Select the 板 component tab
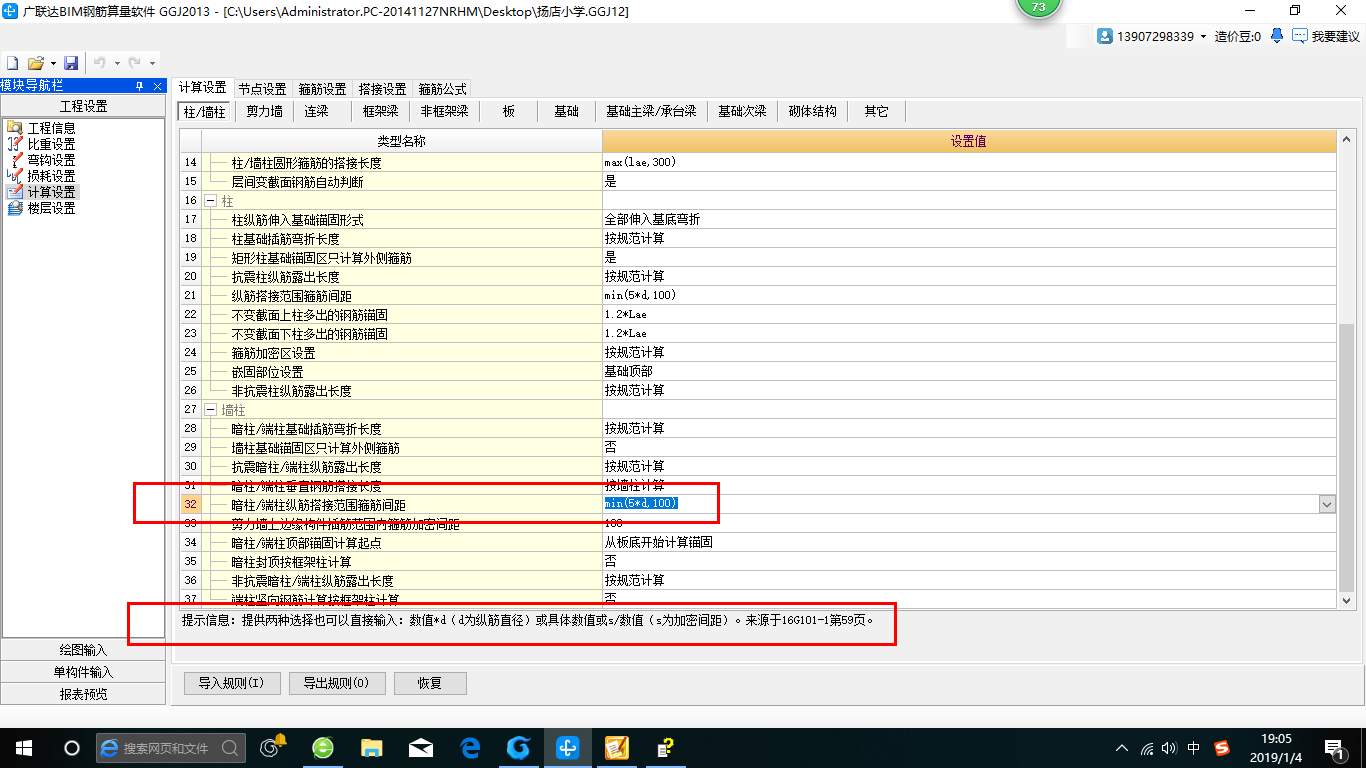The width and height of the screenshot is (1366, 768). click(x=509, y=111)
